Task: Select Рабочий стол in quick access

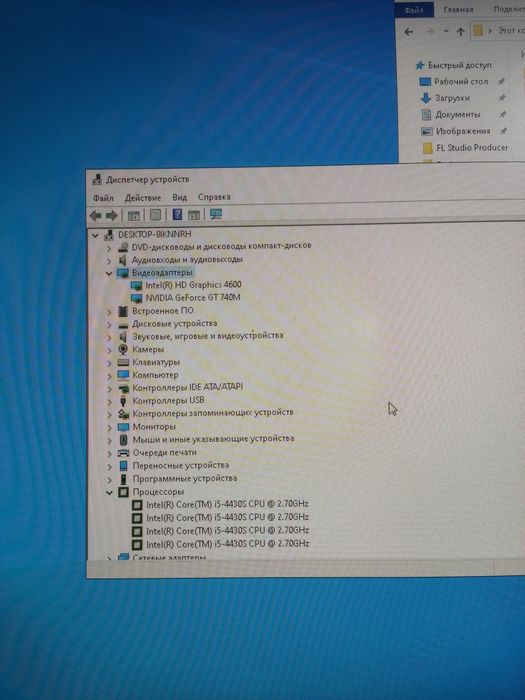Action: point(461,82)
